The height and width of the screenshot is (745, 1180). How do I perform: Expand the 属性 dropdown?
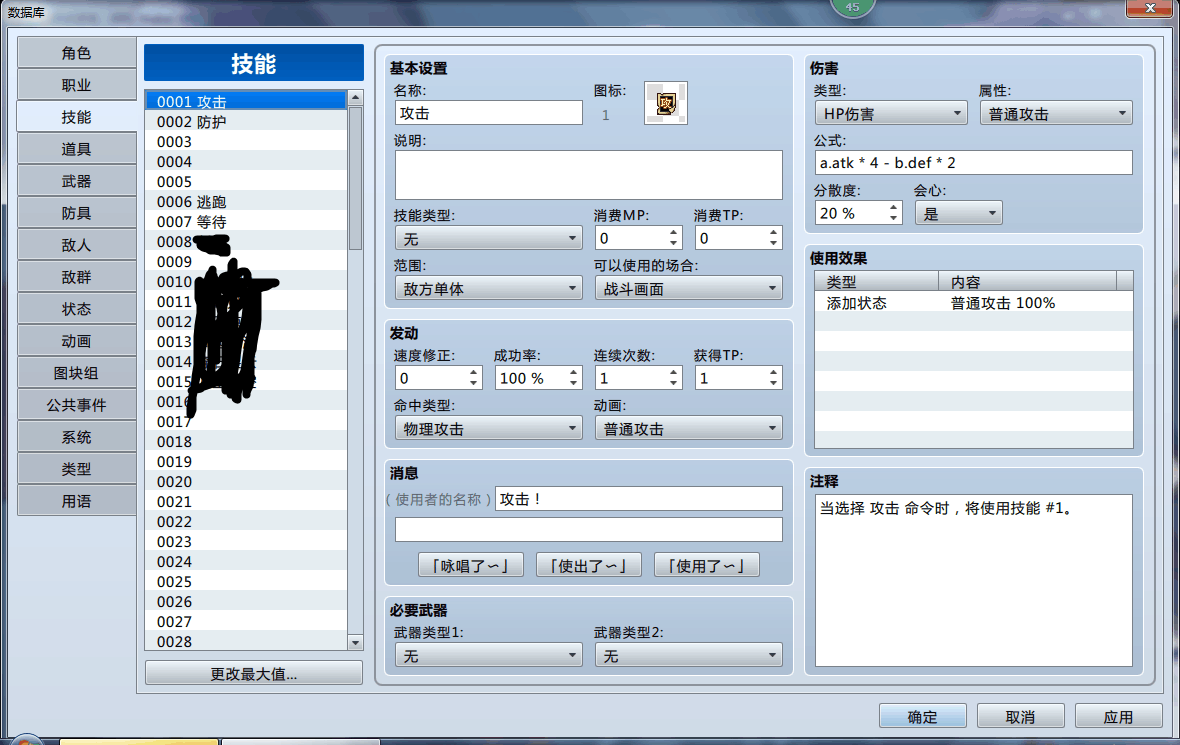tap(1057, 114)
